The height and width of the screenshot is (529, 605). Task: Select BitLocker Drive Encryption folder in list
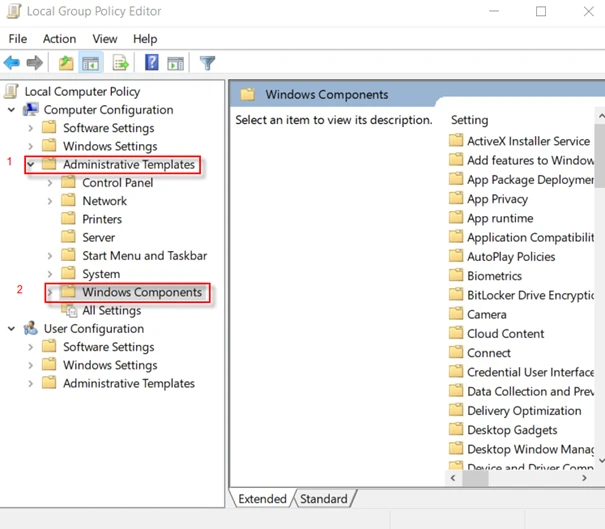click(x=530, y=295)
